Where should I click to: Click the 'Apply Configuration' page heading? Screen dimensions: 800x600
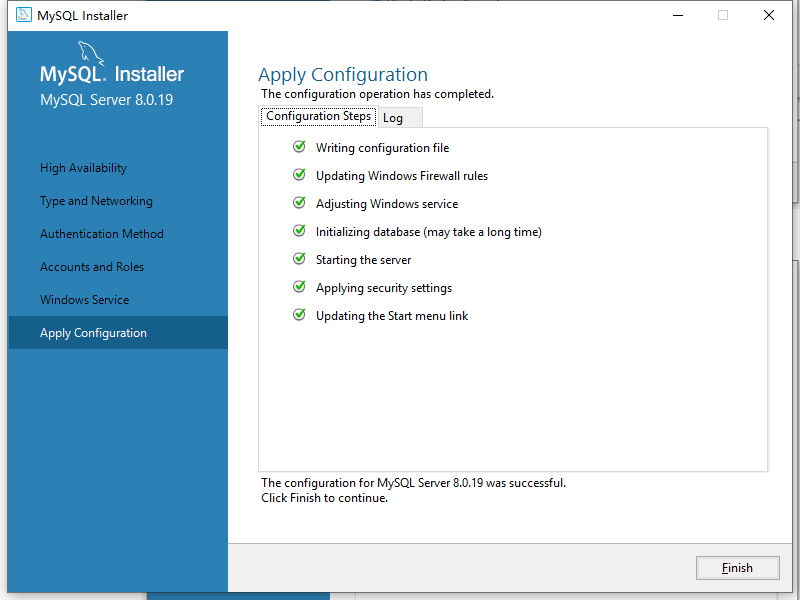[343, 74]
